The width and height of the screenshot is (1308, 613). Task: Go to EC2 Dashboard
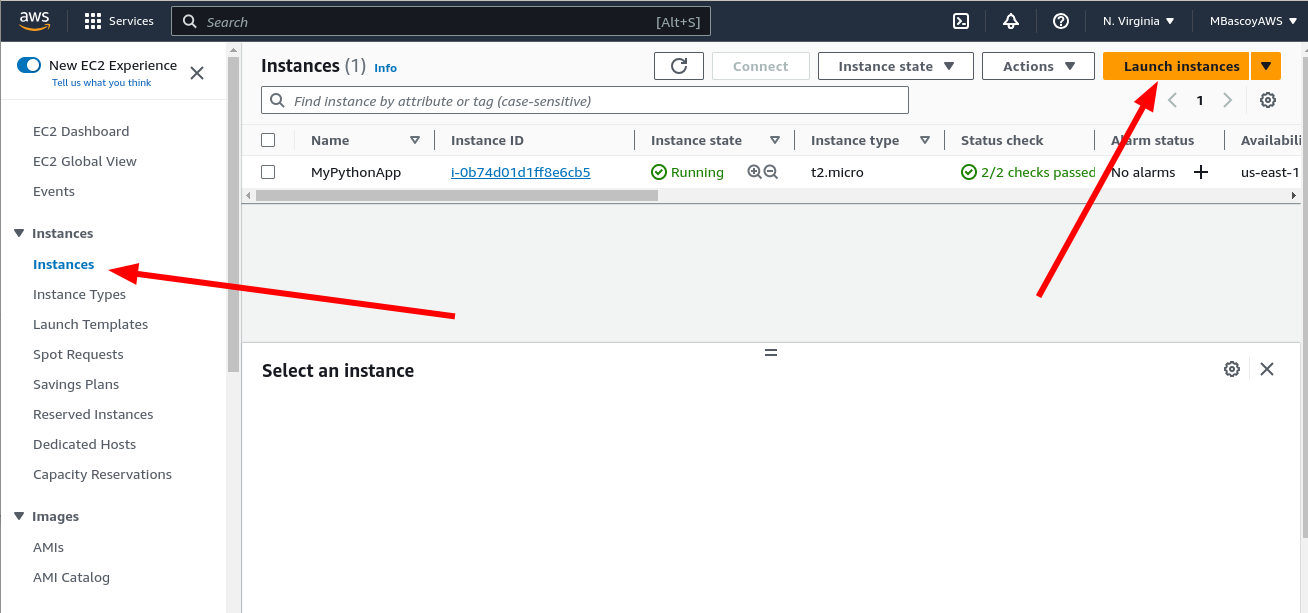coord(81,131)
